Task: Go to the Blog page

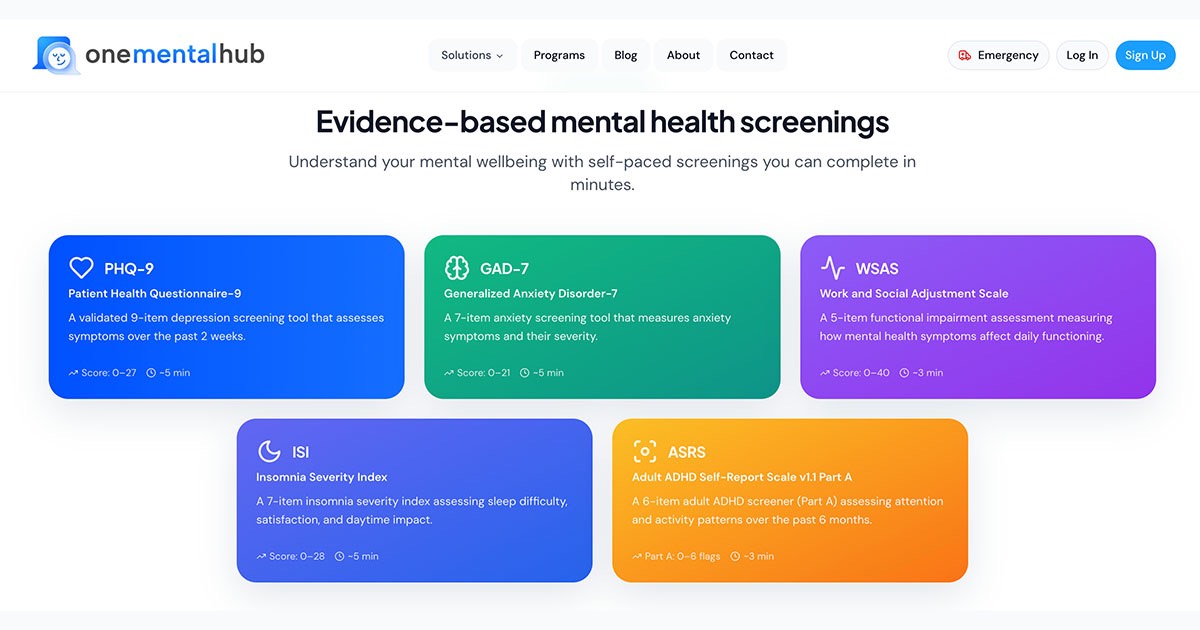Action: (x=626, y=55)
